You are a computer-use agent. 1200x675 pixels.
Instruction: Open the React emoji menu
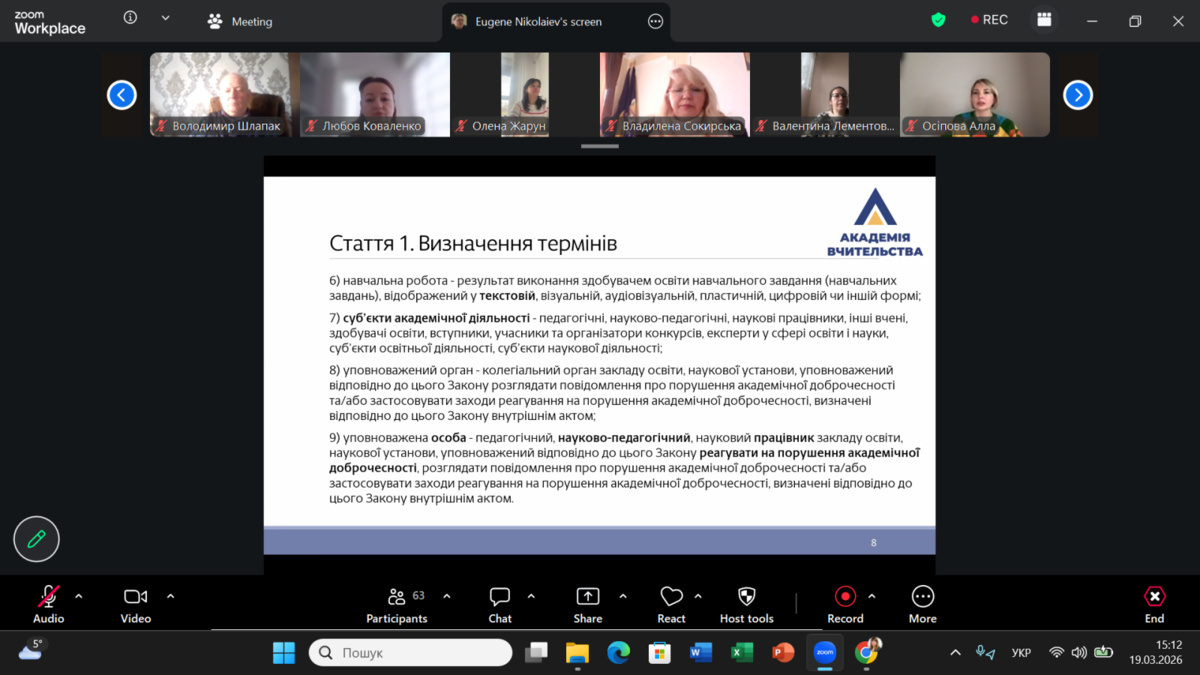coord(671,604)
